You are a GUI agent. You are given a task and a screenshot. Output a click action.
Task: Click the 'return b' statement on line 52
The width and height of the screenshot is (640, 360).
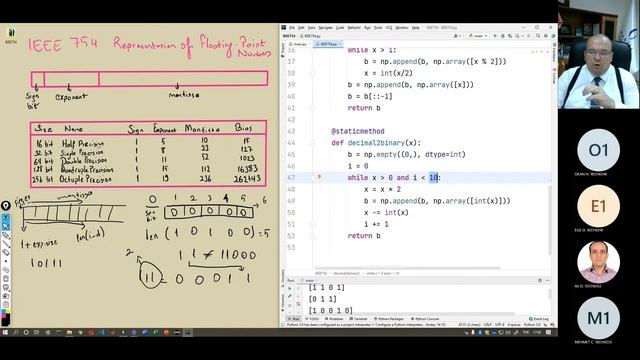point(364,236)
